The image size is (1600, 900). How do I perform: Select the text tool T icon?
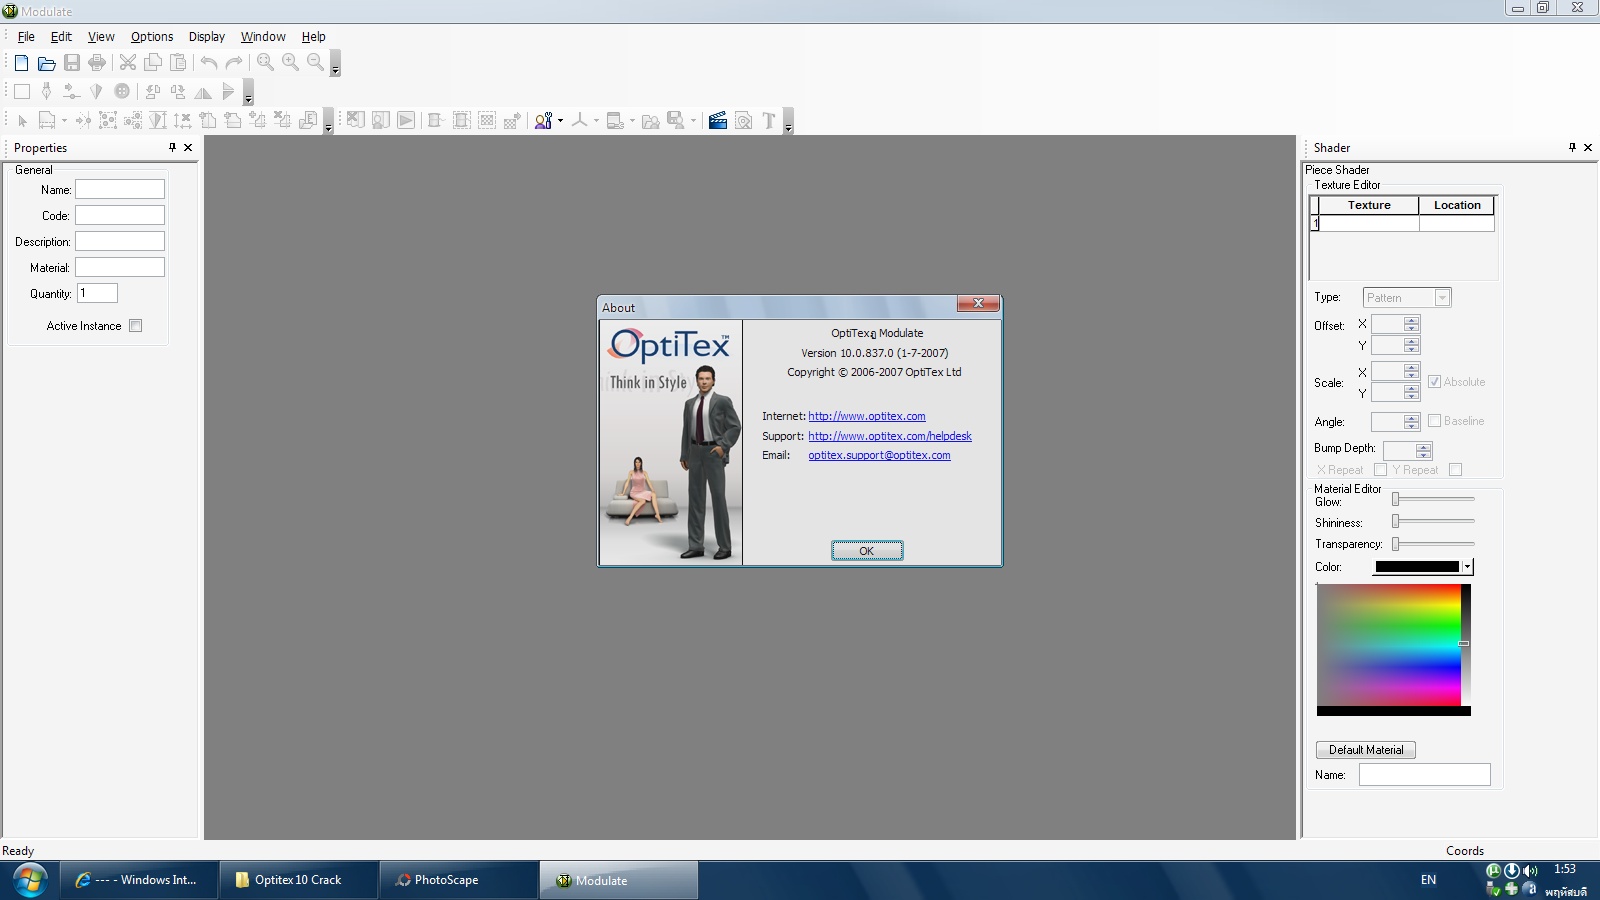(x=769, y=121)
